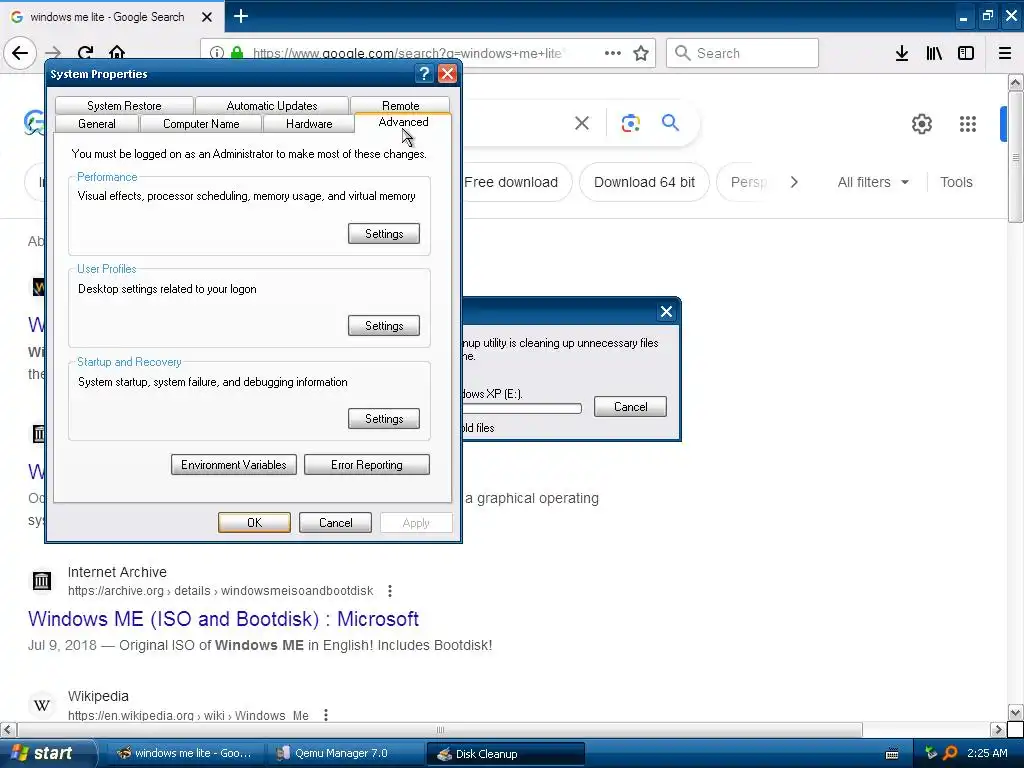Click the System Properties help question mark
1024x768 pixels.
(x=424, y=74)
